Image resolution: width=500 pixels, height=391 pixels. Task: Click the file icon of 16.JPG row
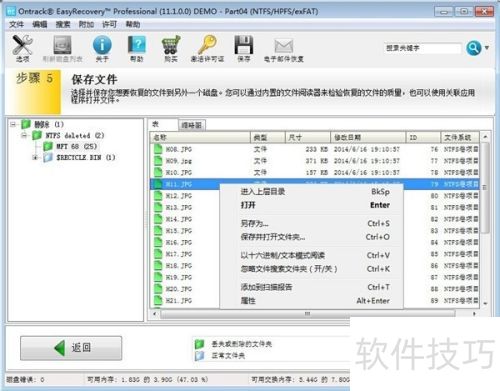pyautogui.click(x=158, y=242)
